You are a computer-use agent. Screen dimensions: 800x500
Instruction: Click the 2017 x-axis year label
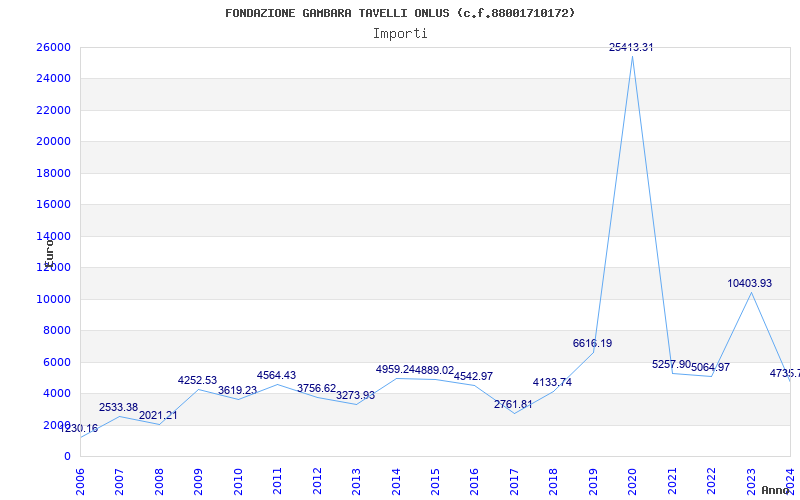pyautogui.click(x=514, y=482)
